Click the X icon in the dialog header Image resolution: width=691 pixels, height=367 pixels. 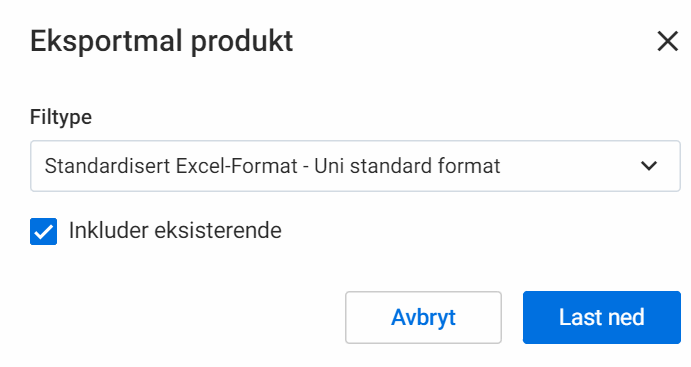667,41
